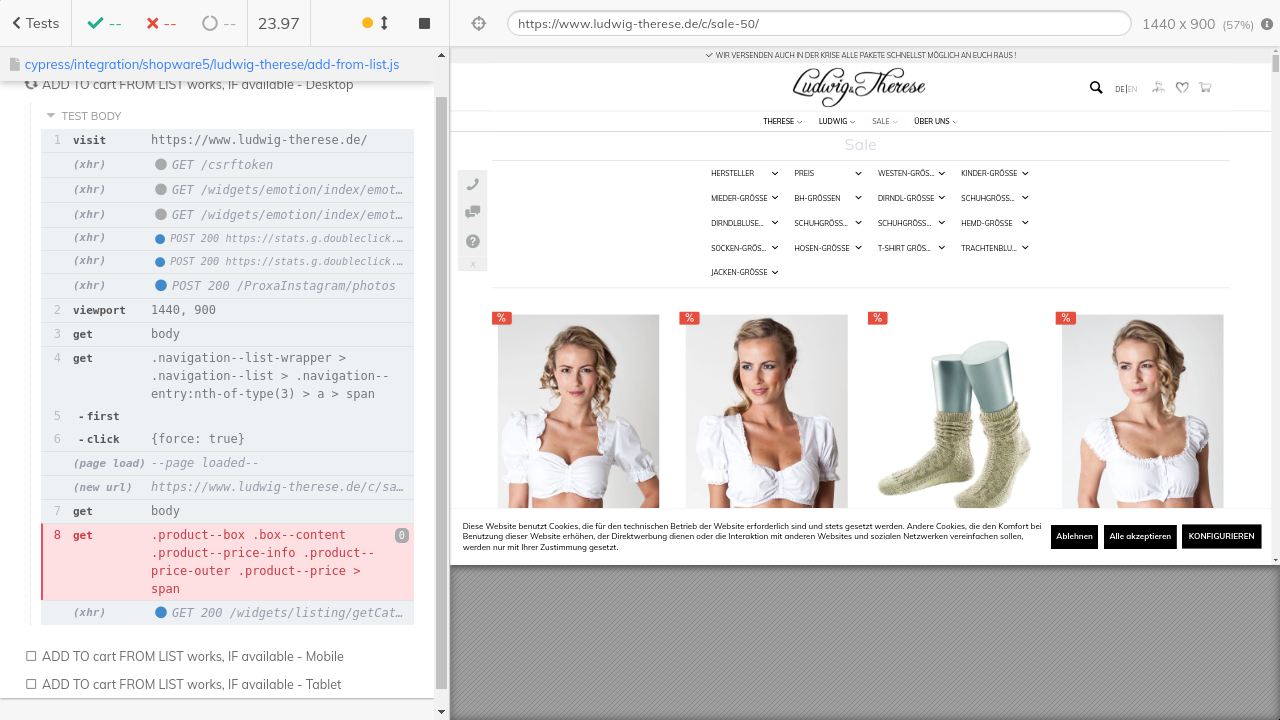The height and width of the screenshot is (720, 1280).
Task: Click the wool socks product thumbnail
Action: (954, 415)
